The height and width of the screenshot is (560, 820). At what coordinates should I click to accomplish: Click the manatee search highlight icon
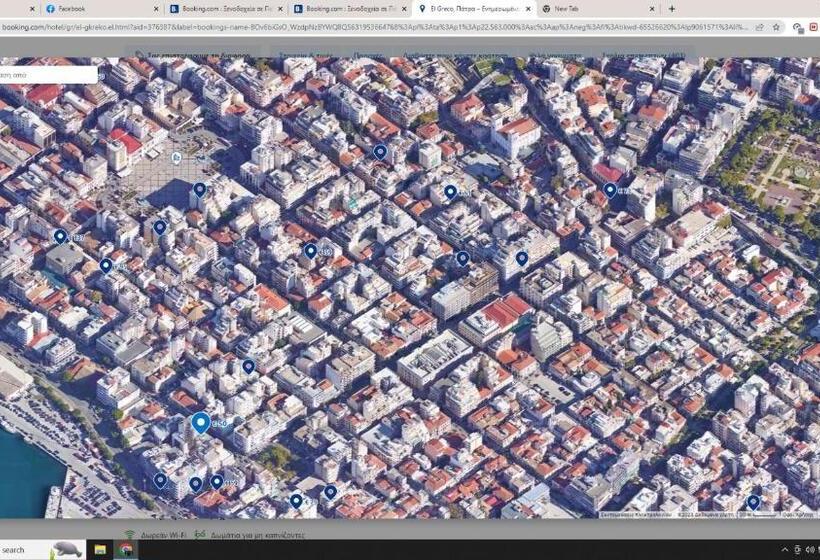pos(66,550)
